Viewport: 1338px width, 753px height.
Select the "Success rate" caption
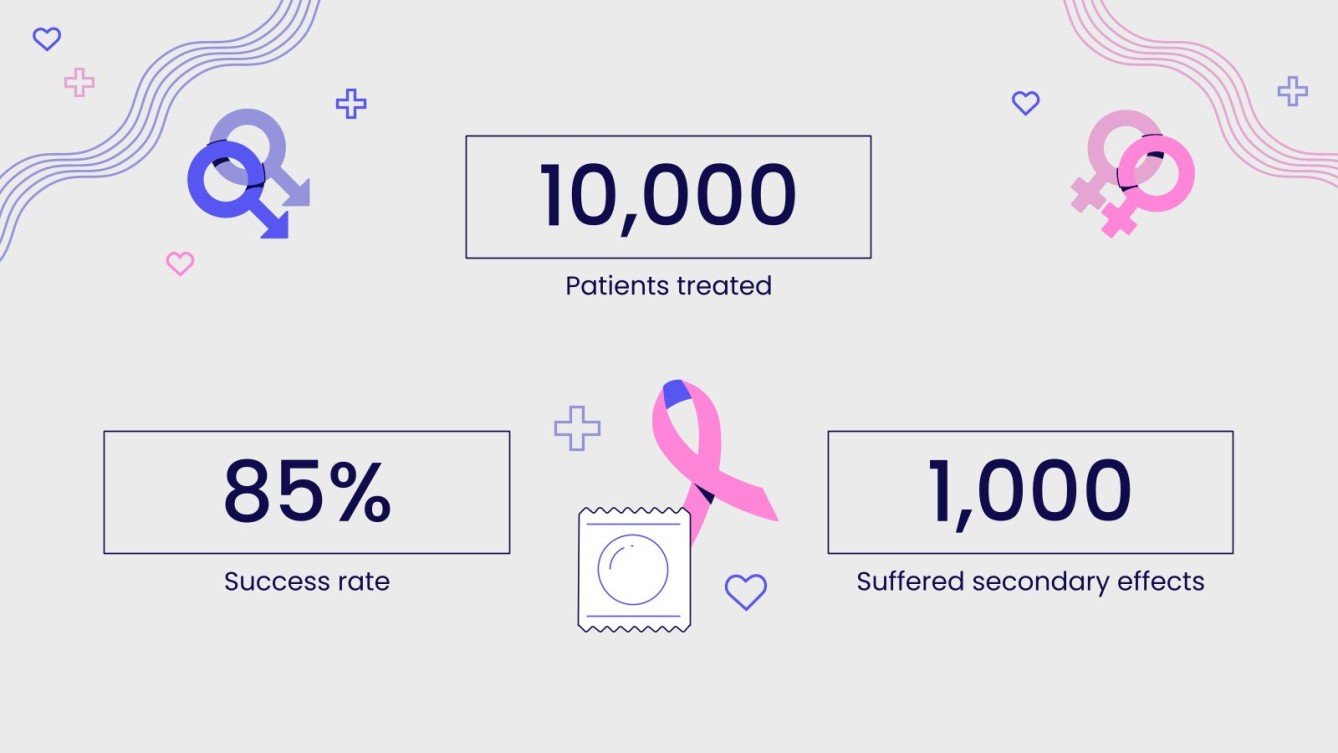(306, 581)
